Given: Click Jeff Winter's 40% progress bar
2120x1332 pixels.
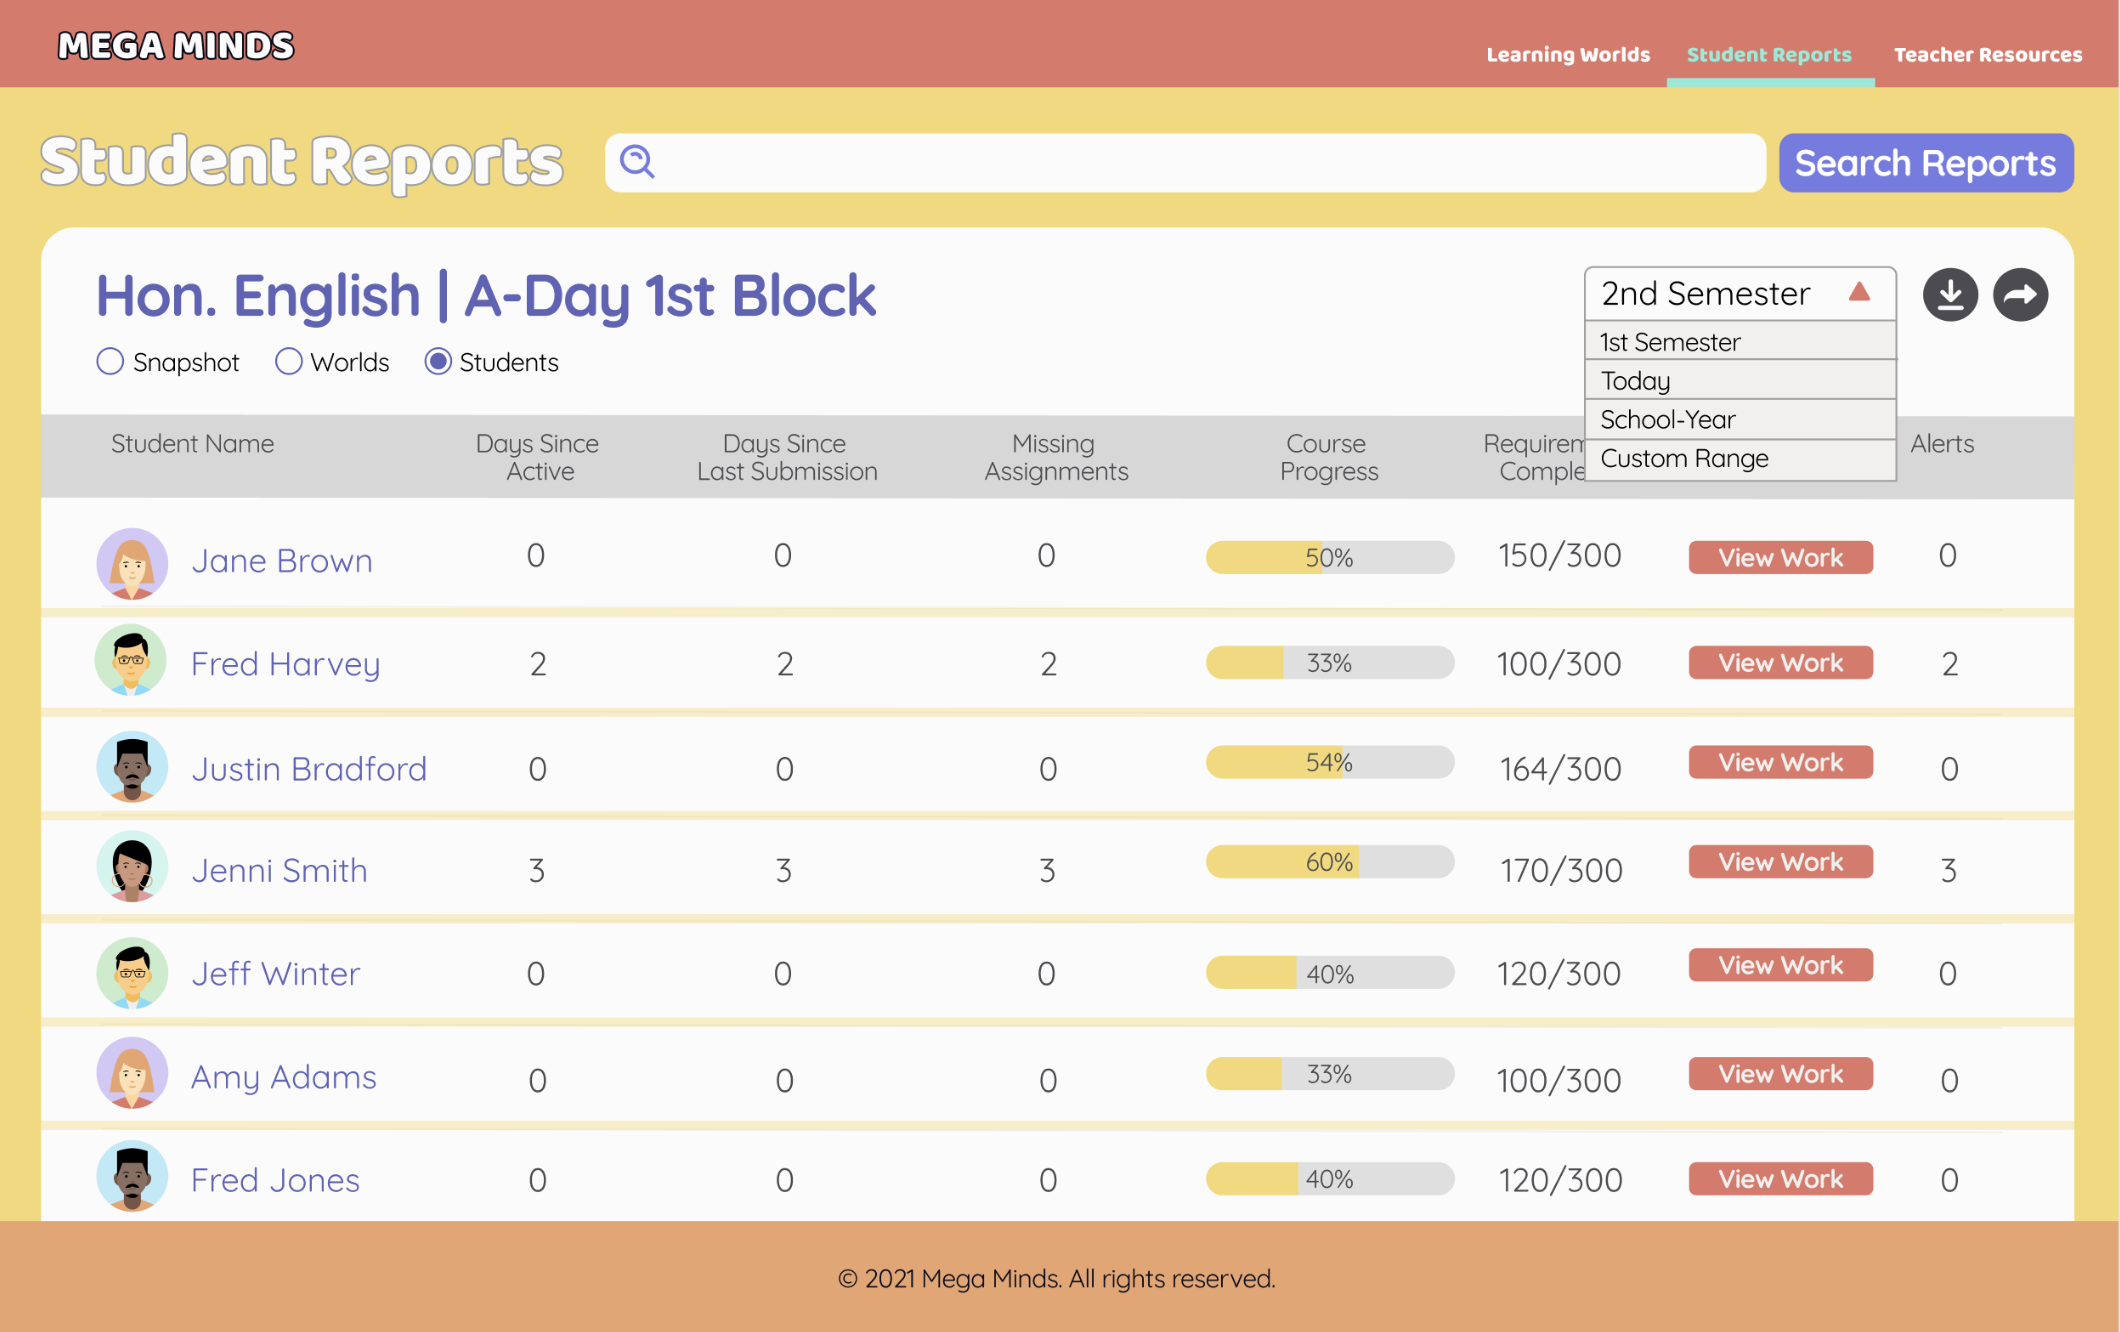Looking at the screenshot, I should click(1329, 973).
